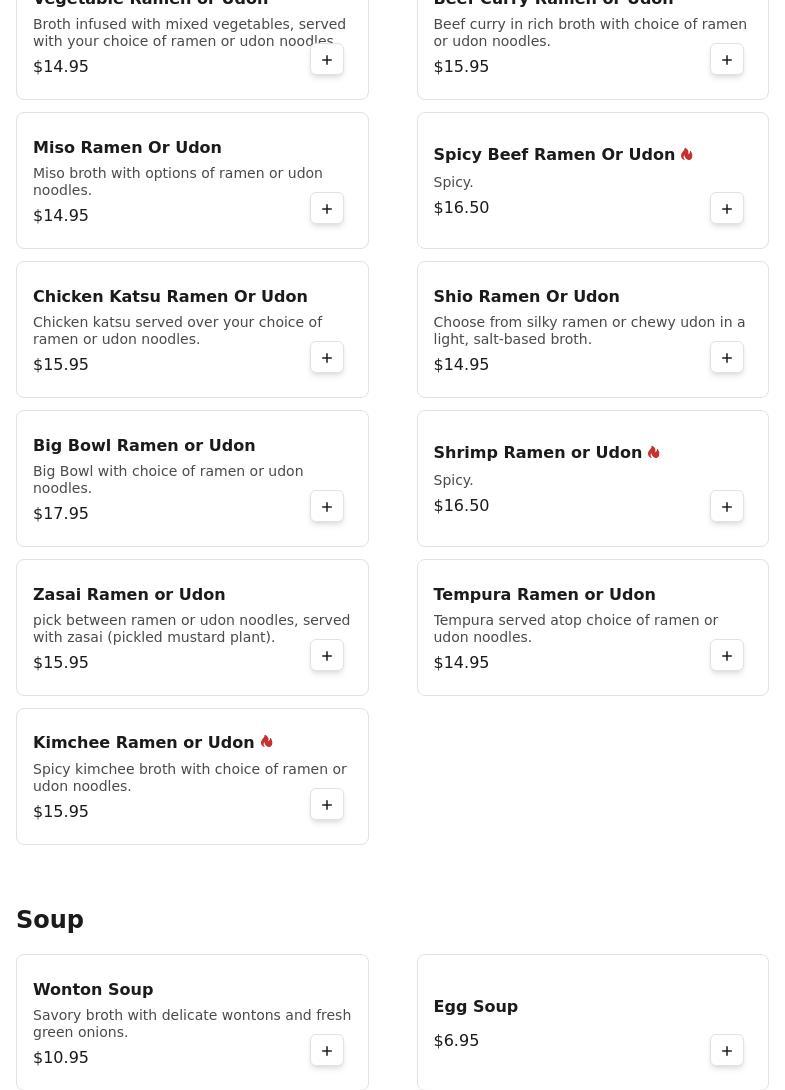The height and width of the screenshot is (1090, 785).
Task: Open Big Bowl Ramen or Udon details
Action: pyautogui.click(x=144, y=445)
